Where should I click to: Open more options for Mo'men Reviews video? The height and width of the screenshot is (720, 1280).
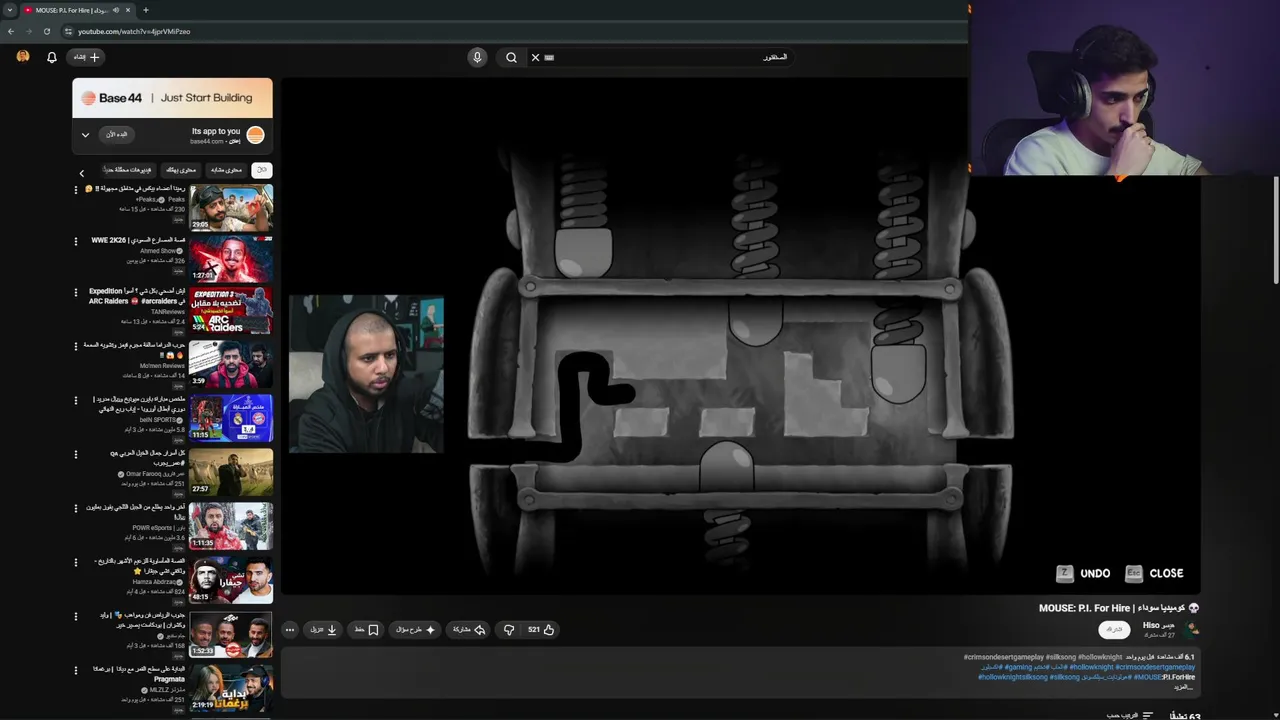[76, 346]
